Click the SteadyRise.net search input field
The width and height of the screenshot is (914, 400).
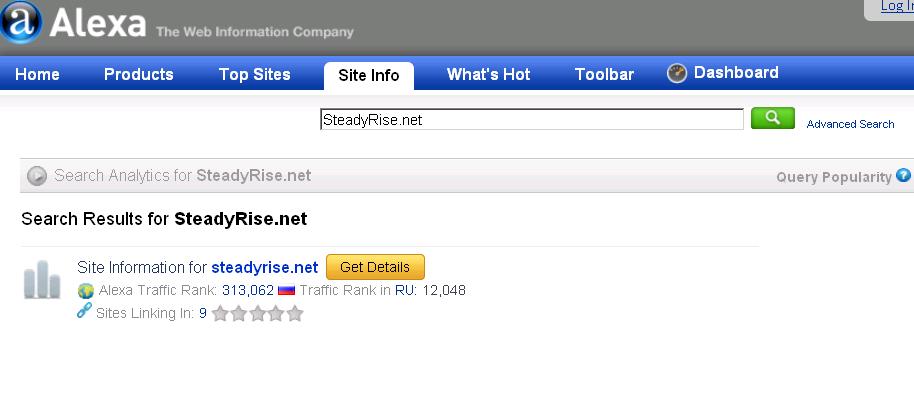(x=531, y=120)
